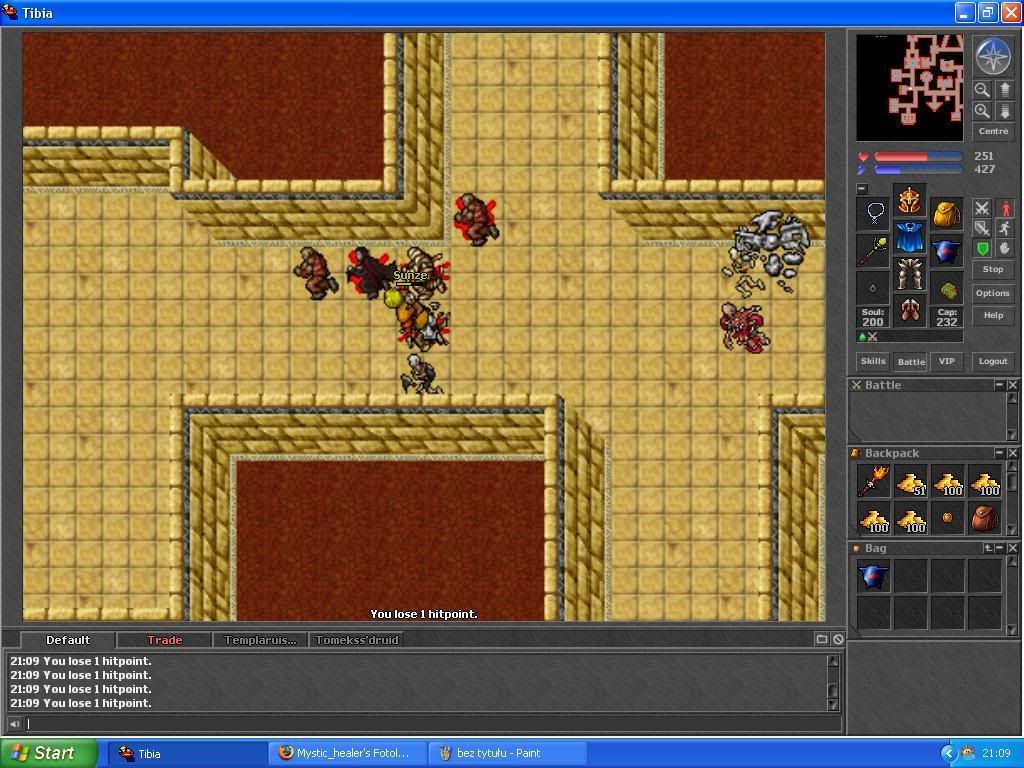Minimize the Bag panel

[999, 548]
